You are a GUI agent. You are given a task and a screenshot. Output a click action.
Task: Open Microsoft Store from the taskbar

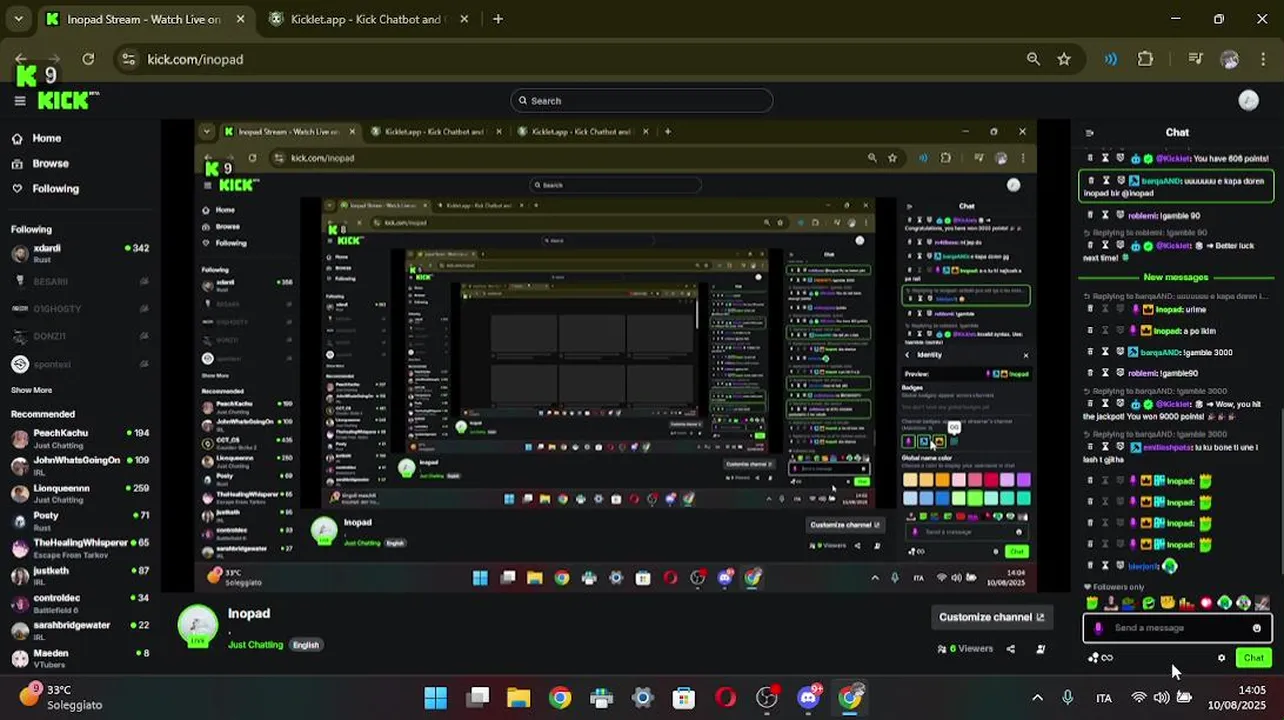pos(683,697)
